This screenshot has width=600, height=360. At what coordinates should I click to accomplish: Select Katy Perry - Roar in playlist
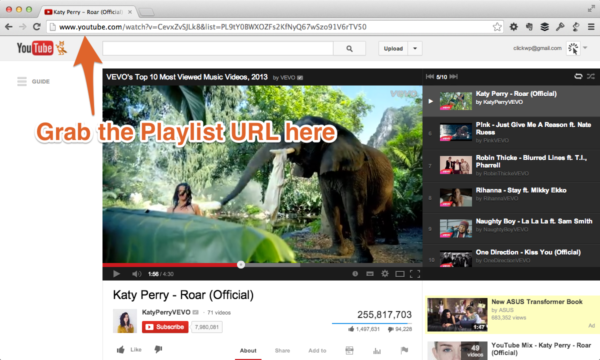pos(511,101)
